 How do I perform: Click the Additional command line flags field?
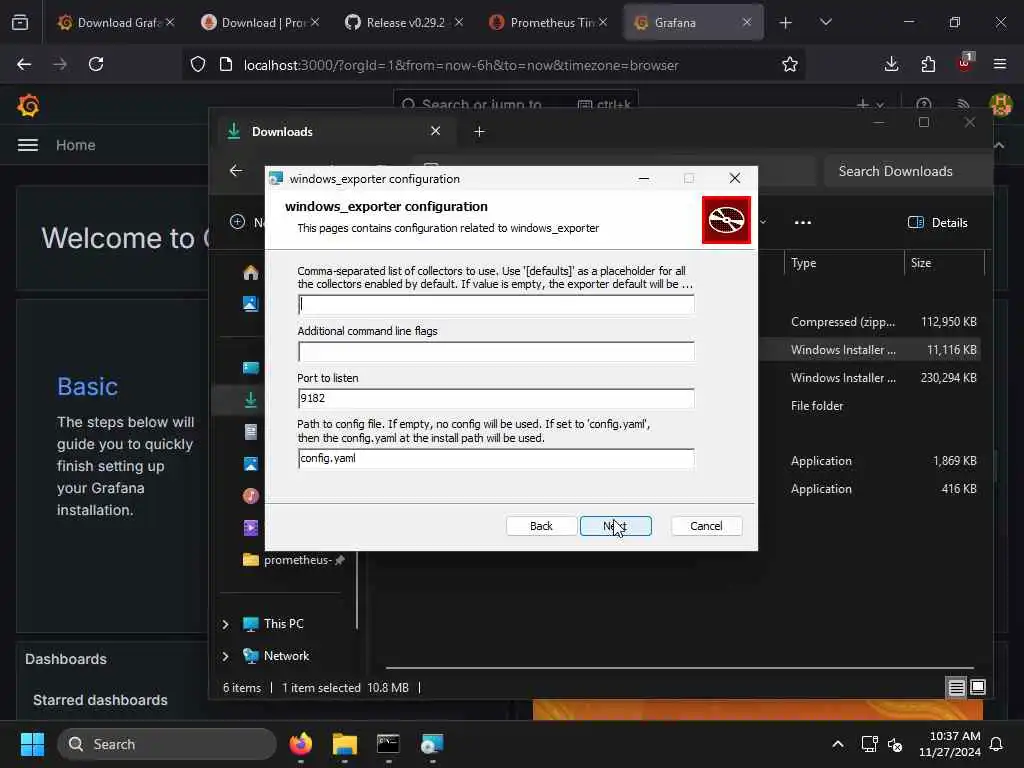point(496,351)
